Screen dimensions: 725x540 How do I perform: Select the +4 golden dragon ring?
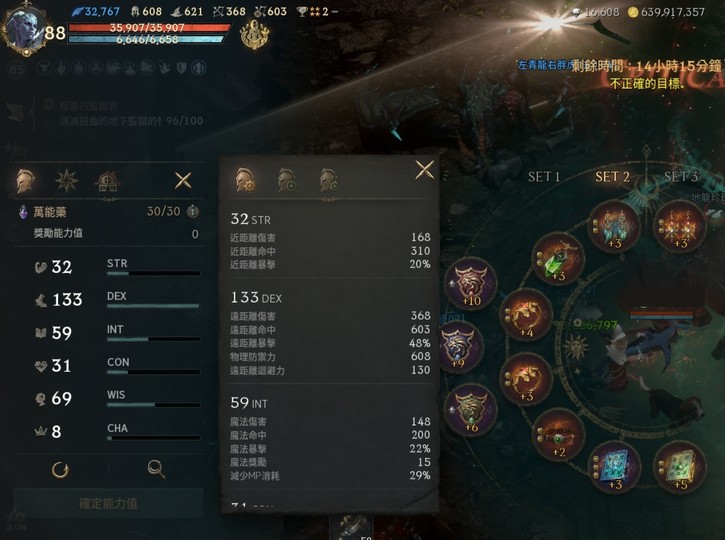[x=527, y=315]
